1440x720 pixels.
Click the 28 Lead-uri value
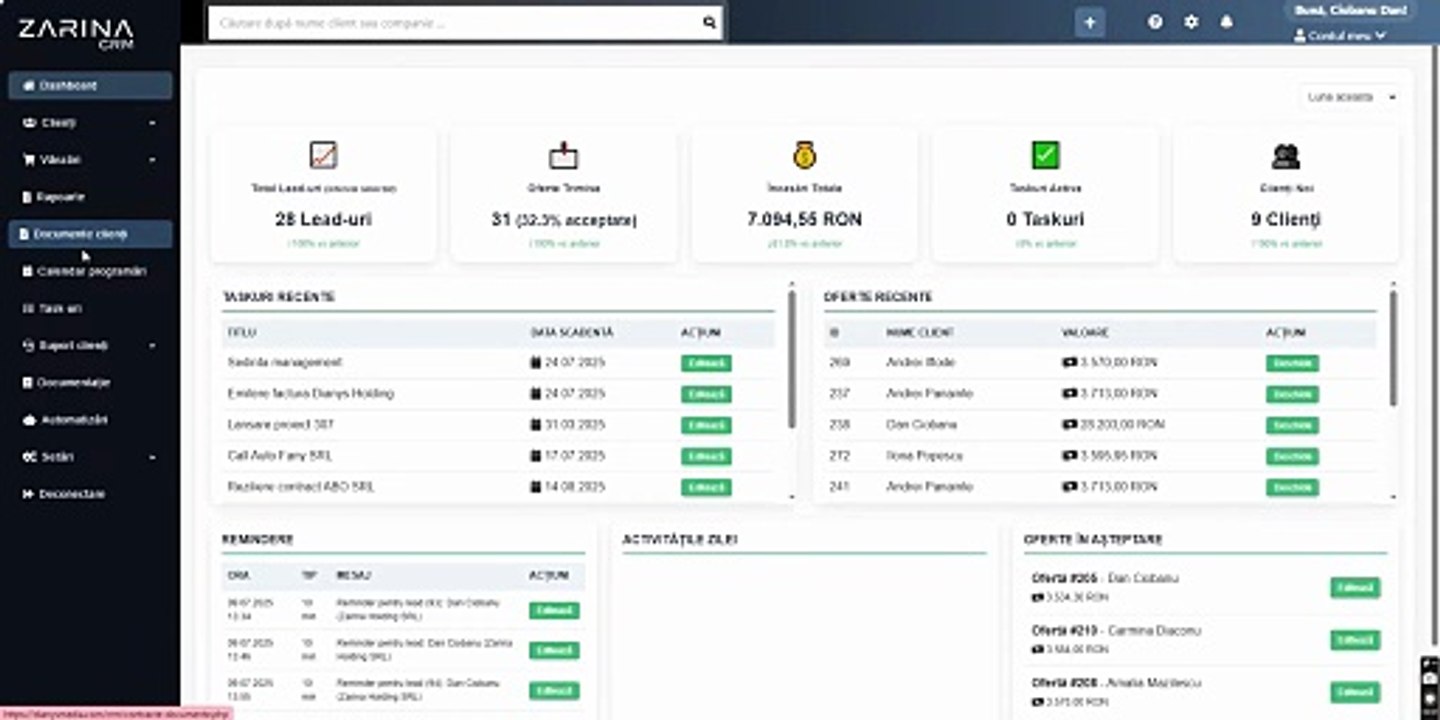click(323, 219)
